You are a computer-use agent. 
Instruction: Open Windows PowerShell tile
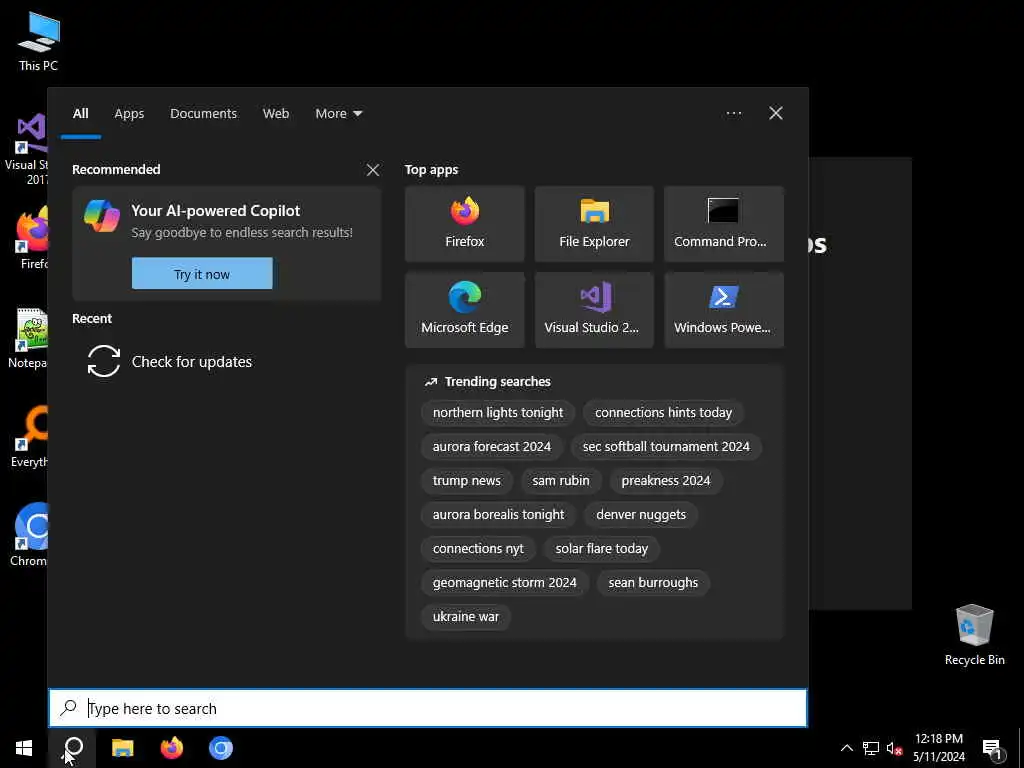coord(724,310)
